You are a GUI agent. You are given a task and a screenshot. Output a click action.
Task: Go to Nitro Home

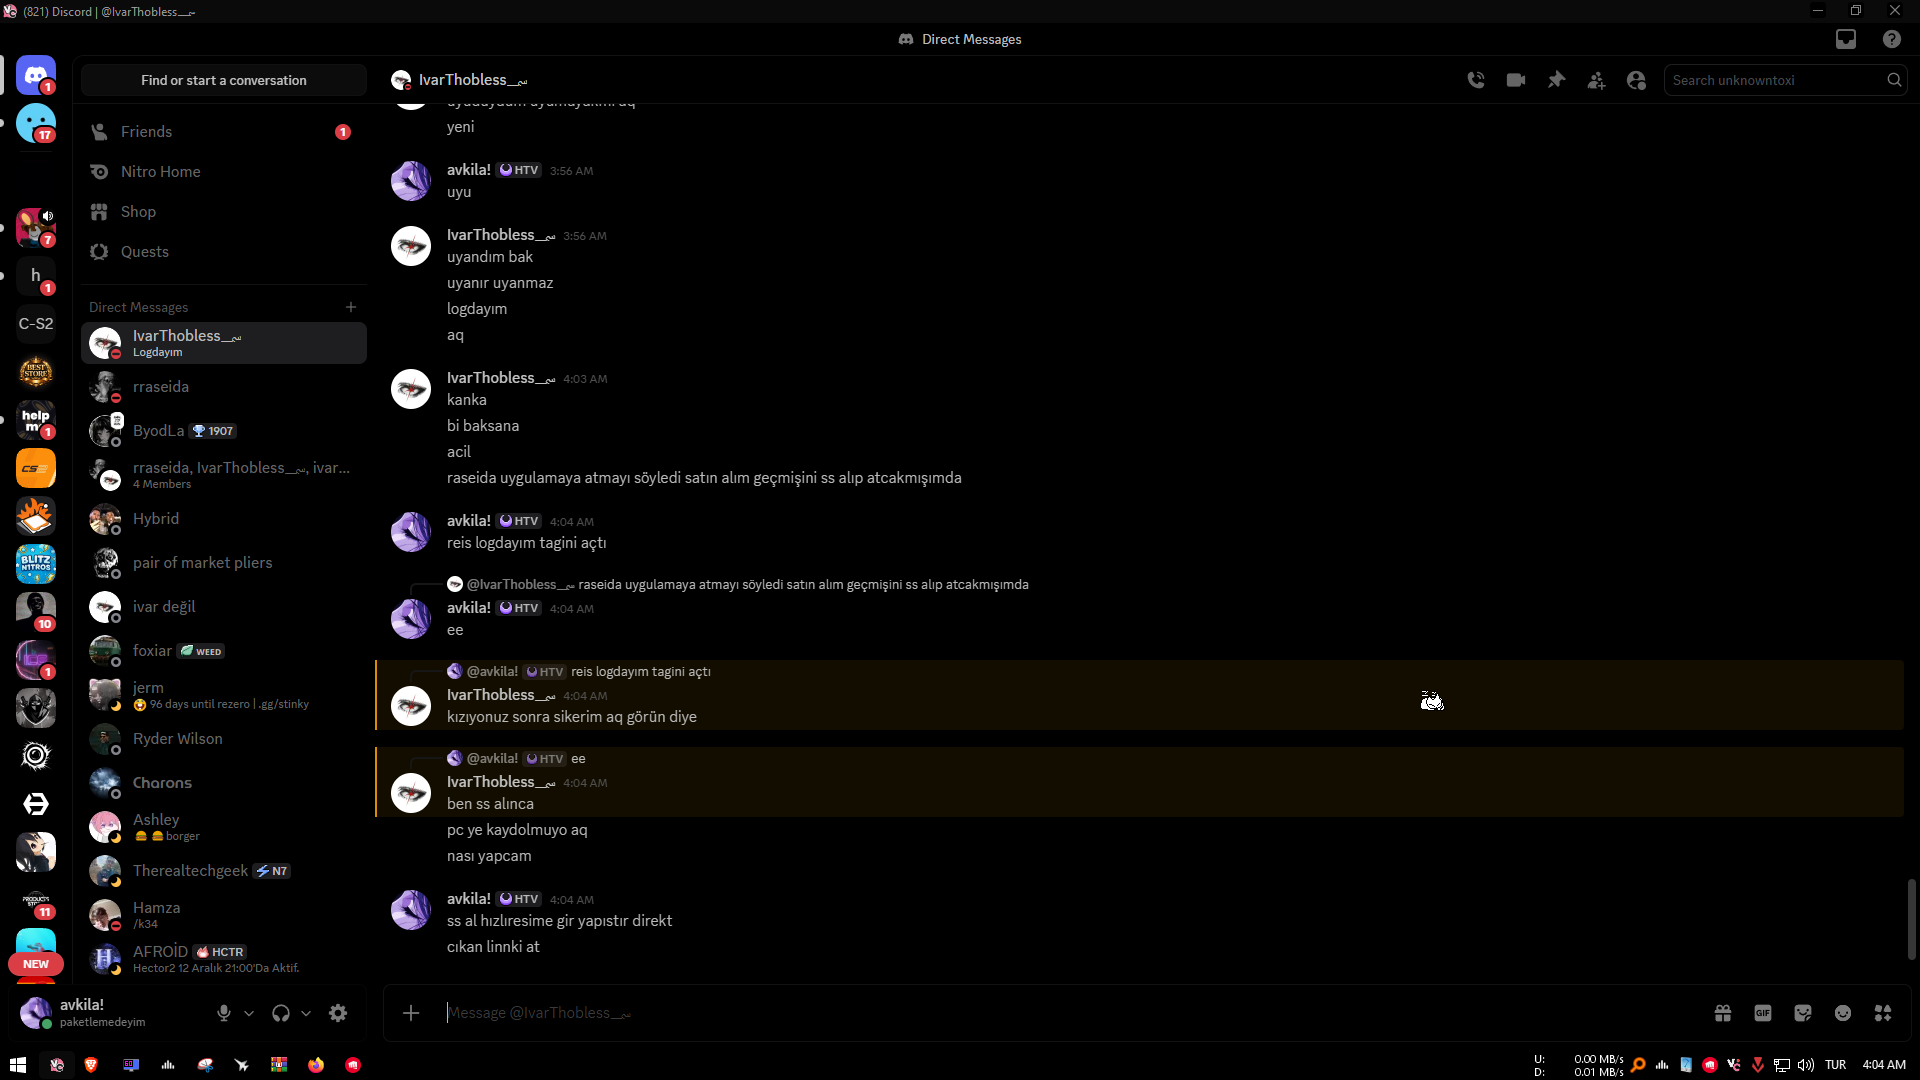coord(224,172)
